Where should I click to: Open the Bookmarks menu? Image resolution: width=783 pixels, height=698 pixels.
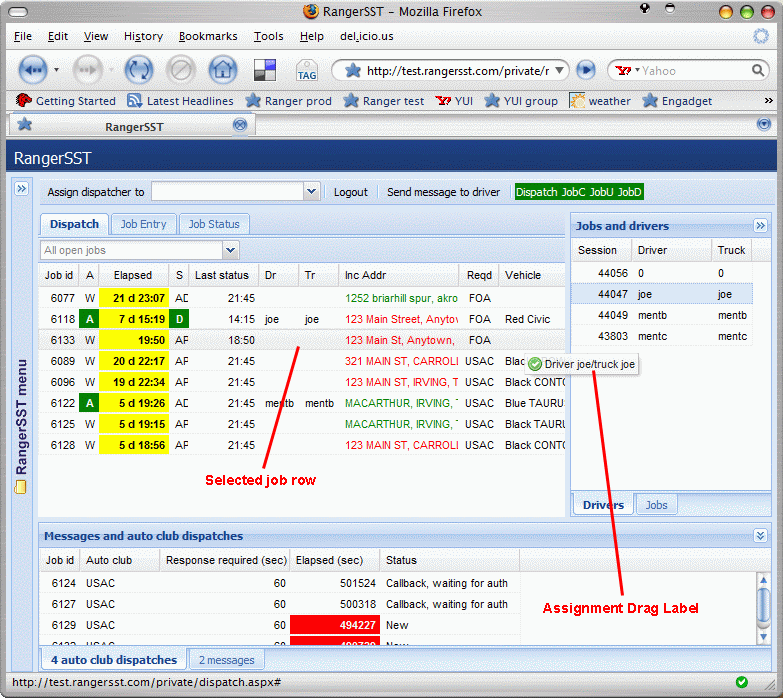click(208, 36)
